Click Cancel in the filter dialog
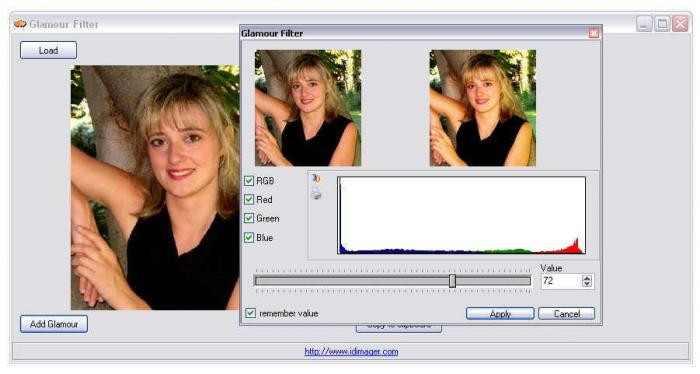The image size is (700, 374). coord(567,314)
